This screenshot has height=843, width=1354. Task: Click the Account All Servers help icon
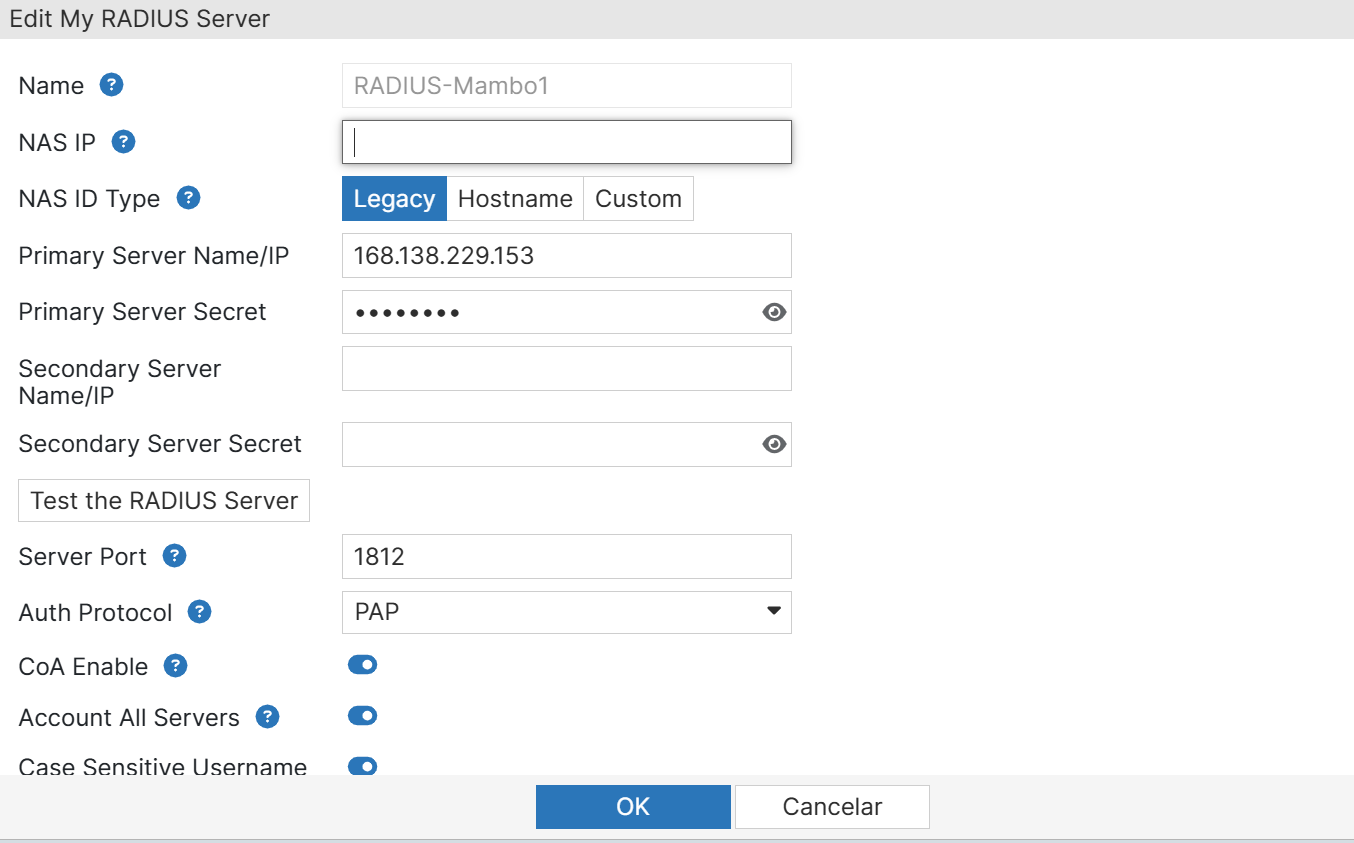[267, 717]
